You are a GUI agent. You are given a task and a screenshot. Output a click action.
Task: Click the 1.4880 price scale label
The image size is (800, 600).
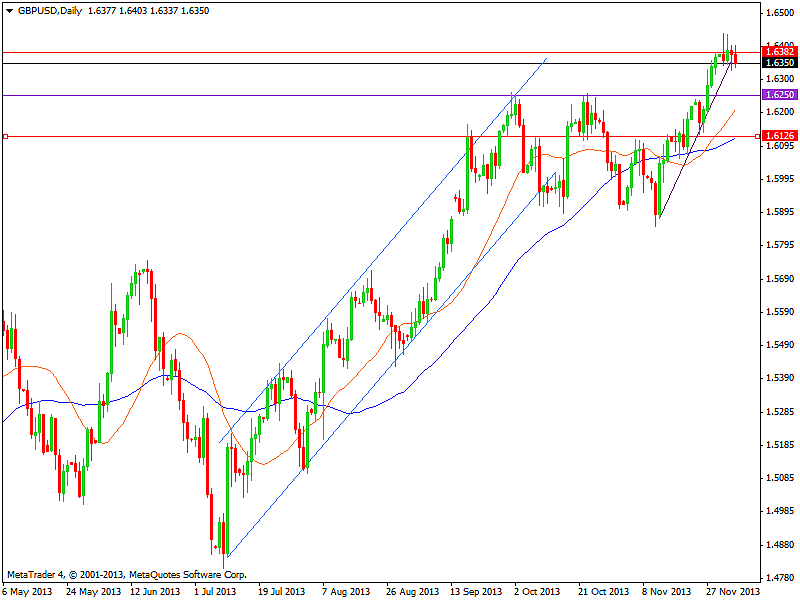[780, 545]
